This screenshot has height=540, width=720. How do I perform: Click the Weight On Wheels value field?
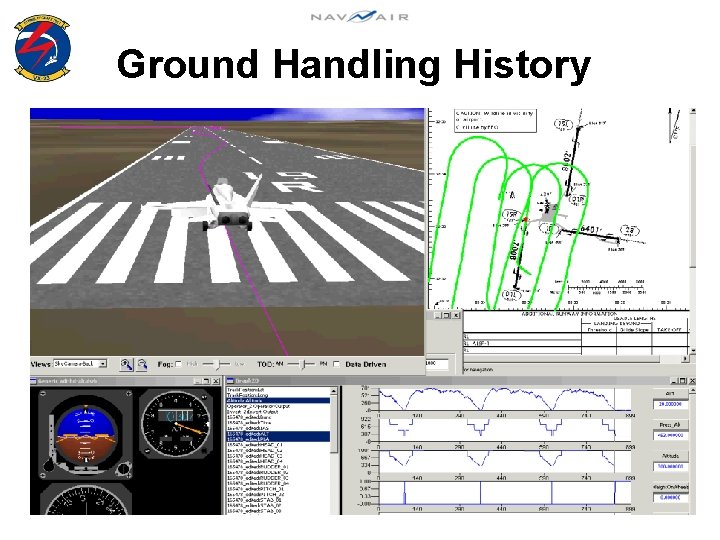coord(670,497)
